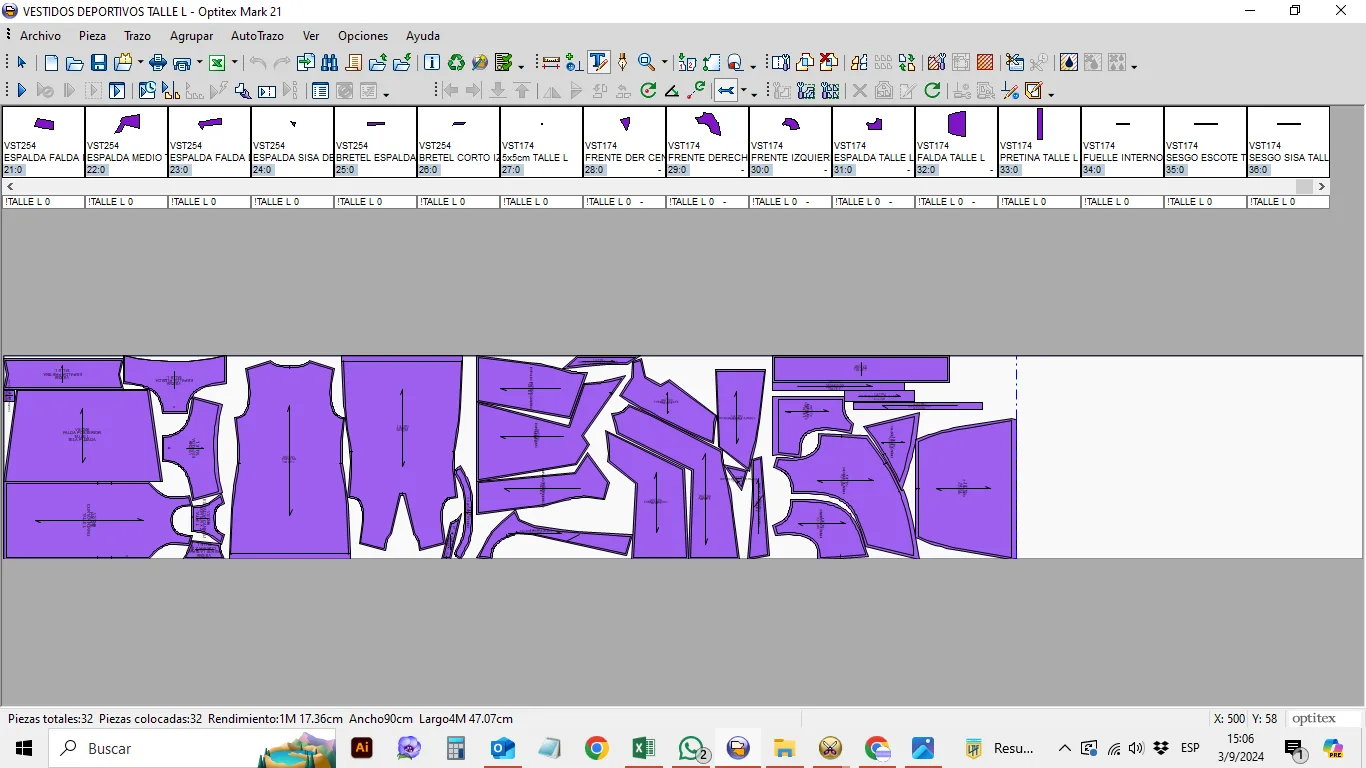Click the green refresh arrow in second toolbar
This screenshot has height=768, width=1366.
coord(932,91)
